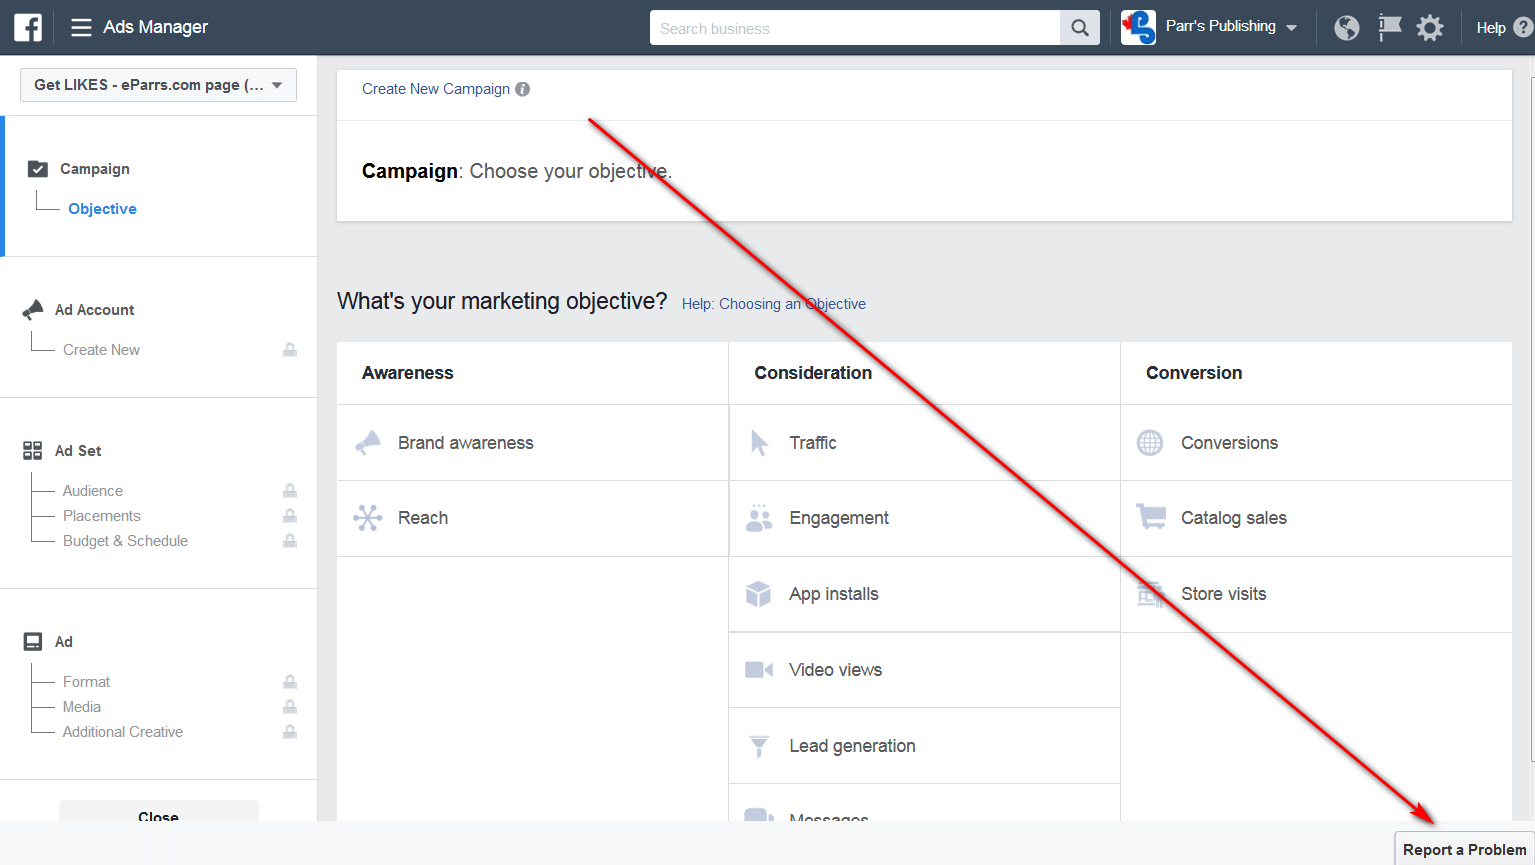This screenshot has width=1535, height=865.
Task: Select Media under Ad section
Action: tap(82, 707)
